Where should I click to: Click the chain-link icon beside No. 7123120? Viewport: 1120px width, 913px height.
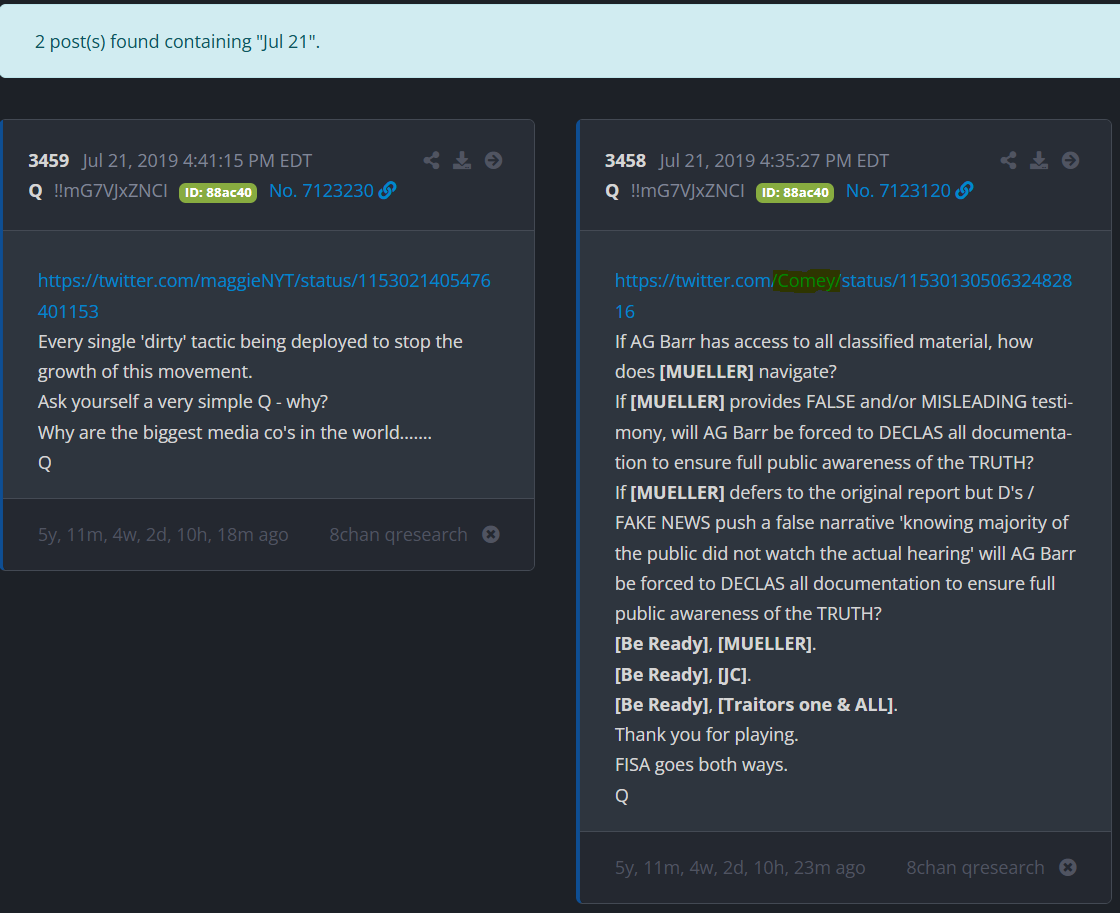click(x=964, y=191)
